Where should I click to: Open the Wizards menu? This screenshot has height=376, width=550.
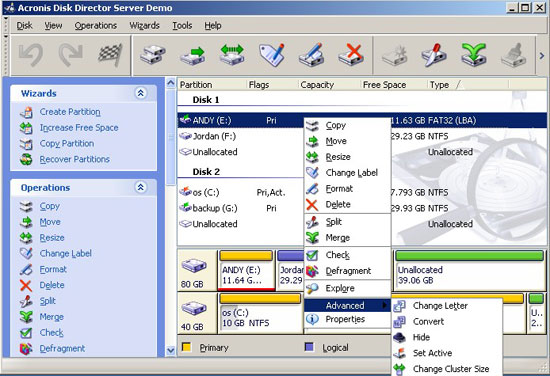pyautogui.click(x=144, y=26)
